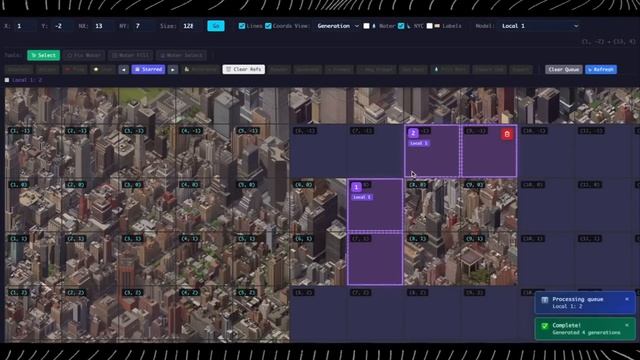The height and width of the screenshot is (360, 640).
Task: Click the Local 1 label under badge 2
Action: point(419,143)
